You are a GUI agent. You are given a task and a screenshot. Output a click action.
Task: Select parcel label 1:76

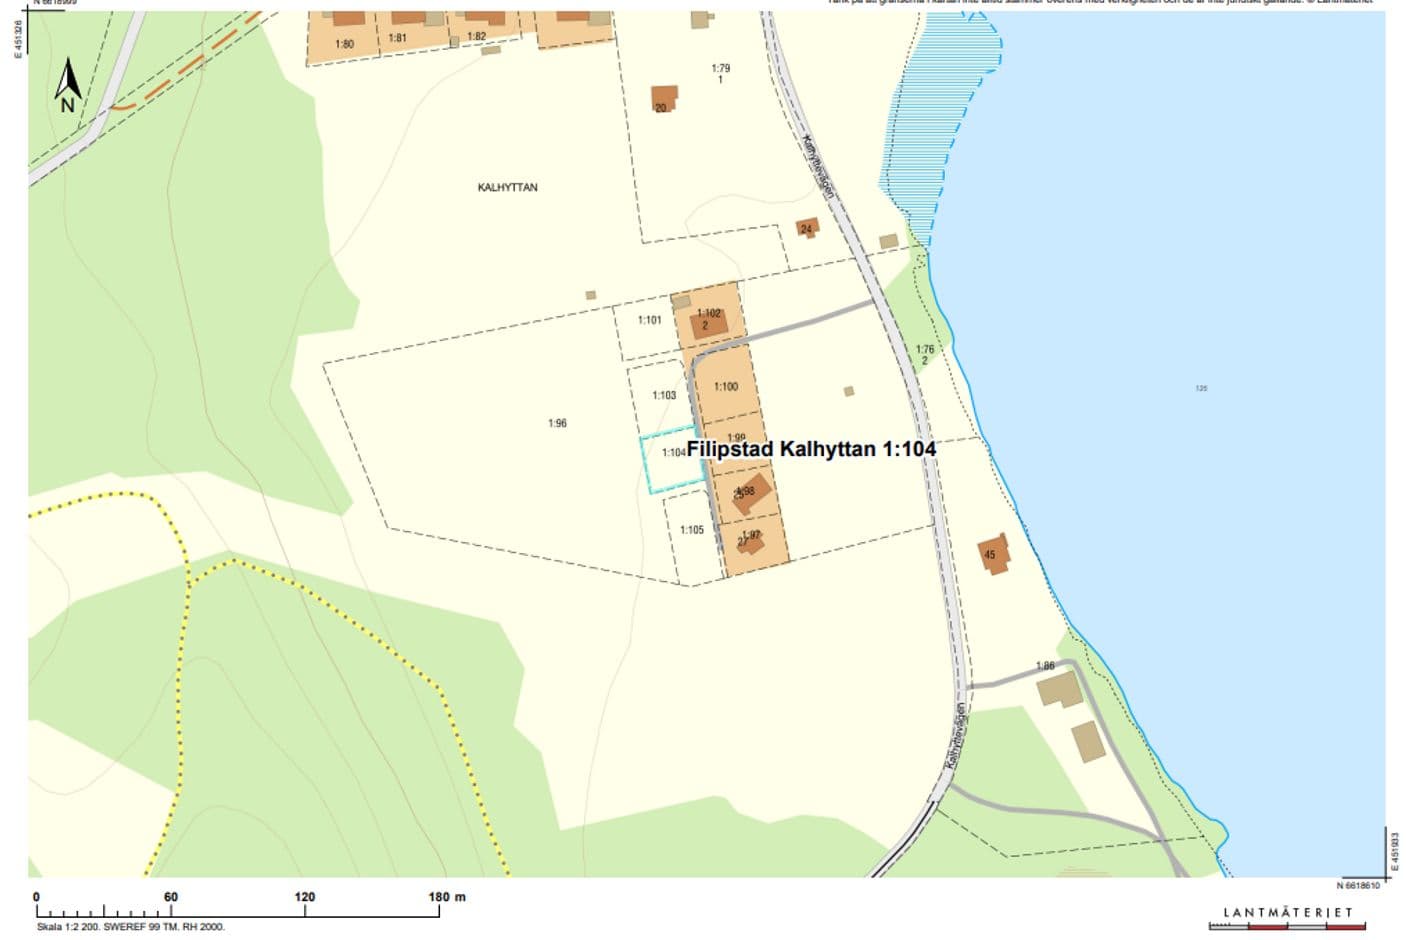(x=925, y=350)
